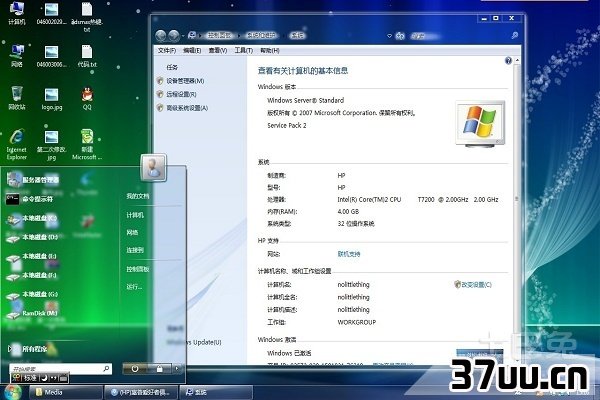Open 本地磁盘 (G:) in Start menu

point(32,294)
